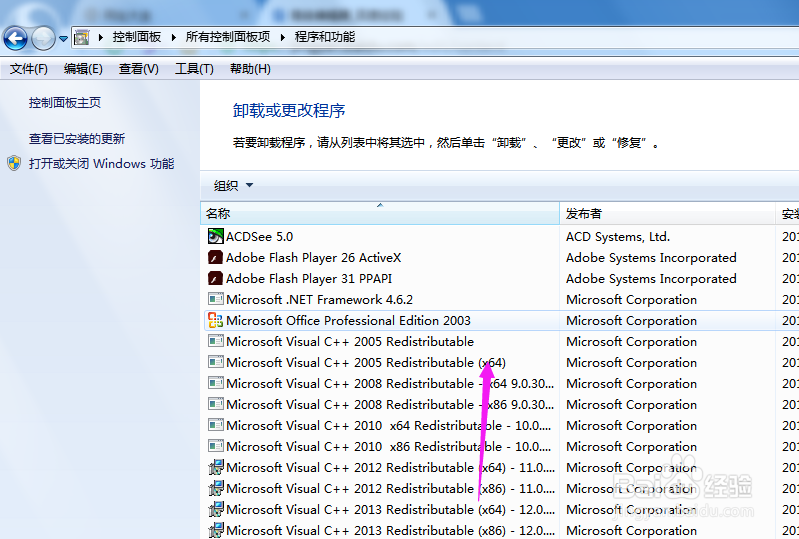Open the 文件(F) menu
This screenshot has height=539, width=799.
(29, 69)
